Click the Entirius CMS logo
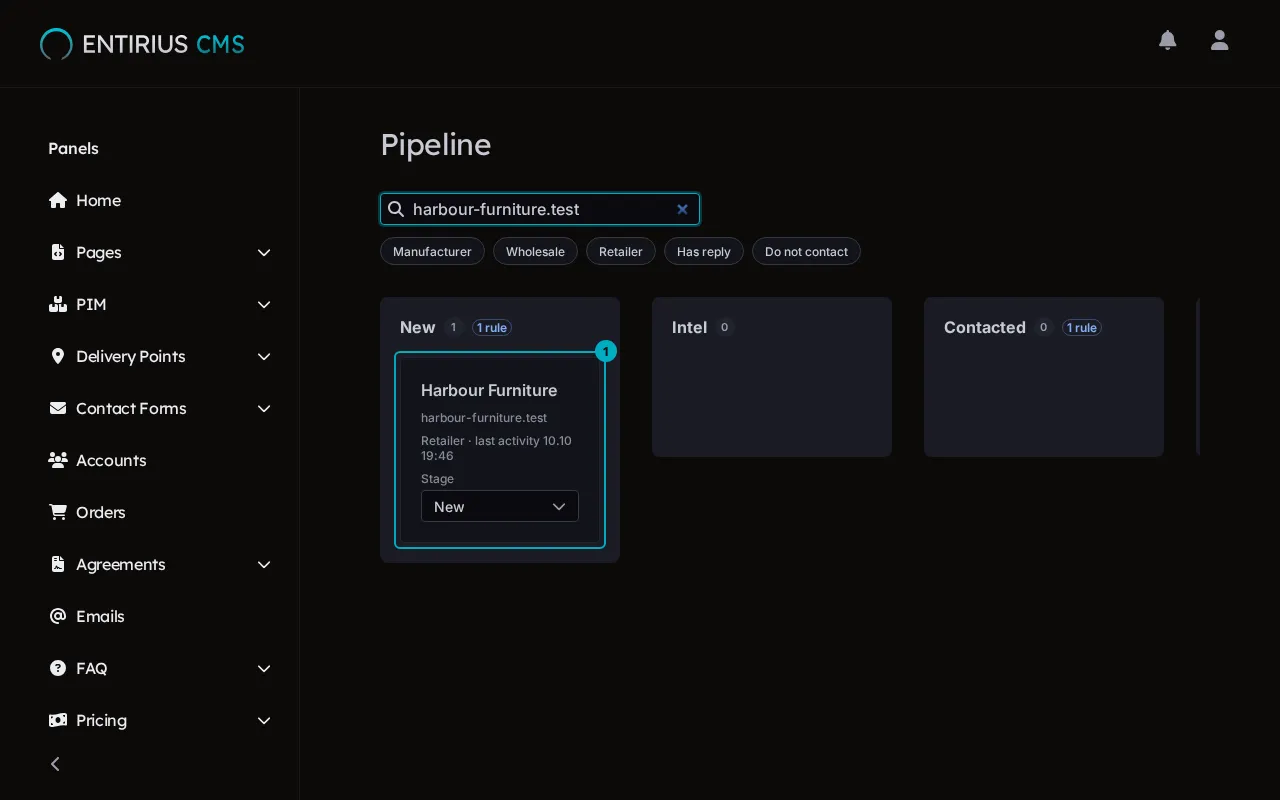Image resolution: width=1280 pixels, height=800 pixels. (142, 44)
